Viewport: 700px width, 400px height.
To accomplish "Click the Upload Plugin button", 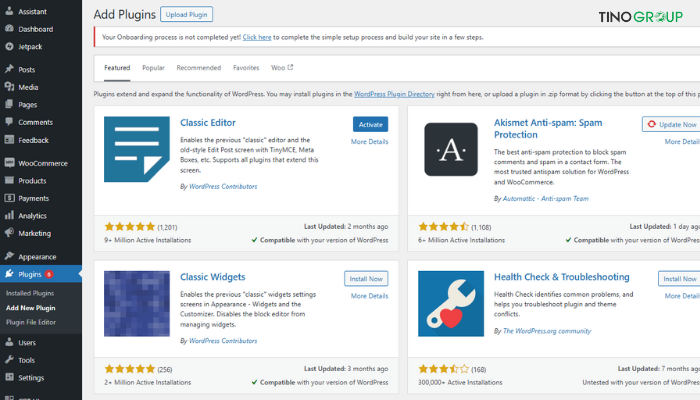I will pos(186,14).
